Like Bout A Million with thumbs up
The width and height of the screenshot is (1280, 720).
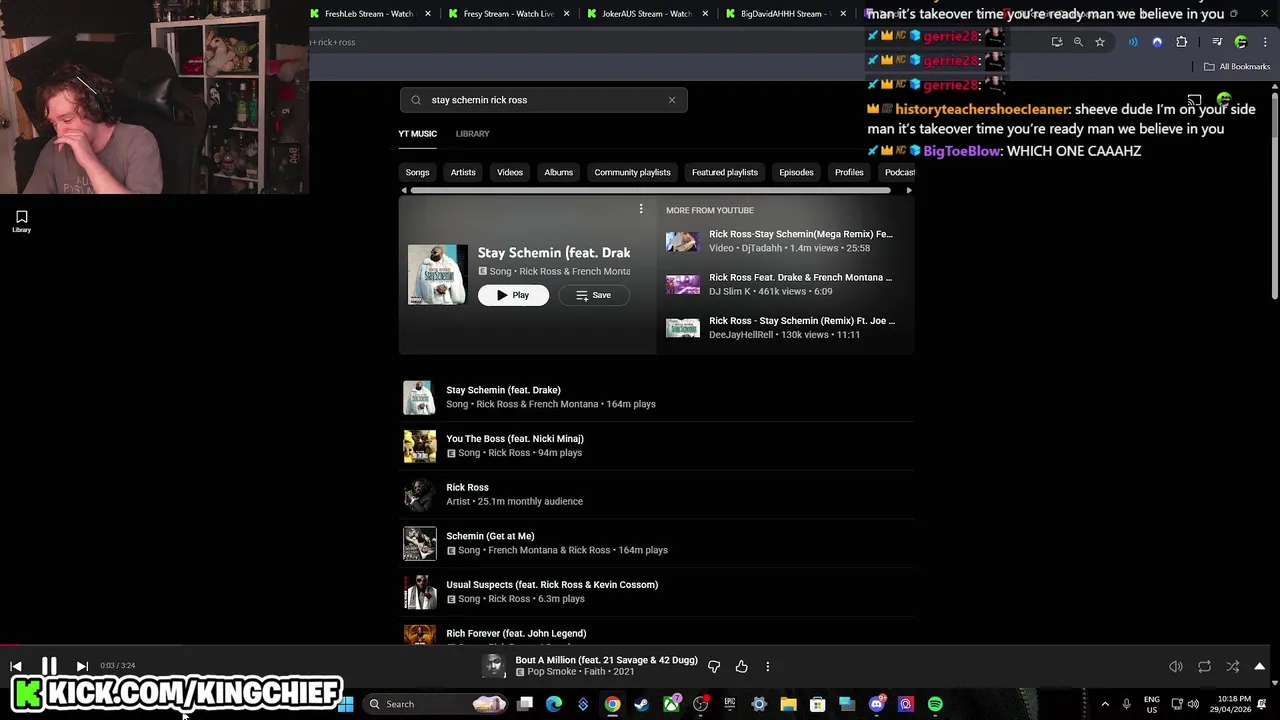741,666
